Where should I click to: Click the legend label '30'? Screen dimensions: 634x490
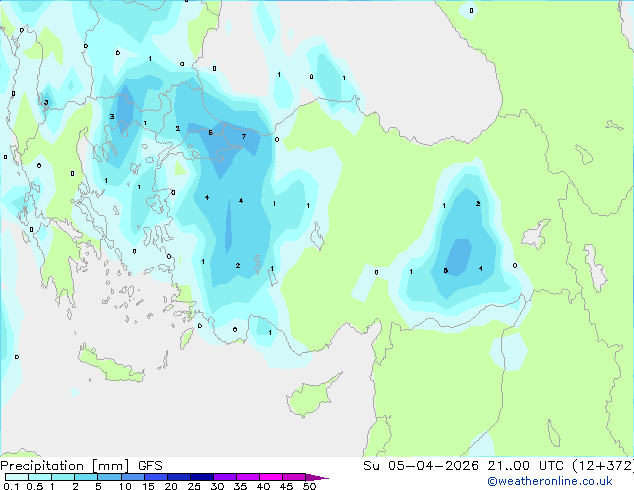click(x=217, y=486)
